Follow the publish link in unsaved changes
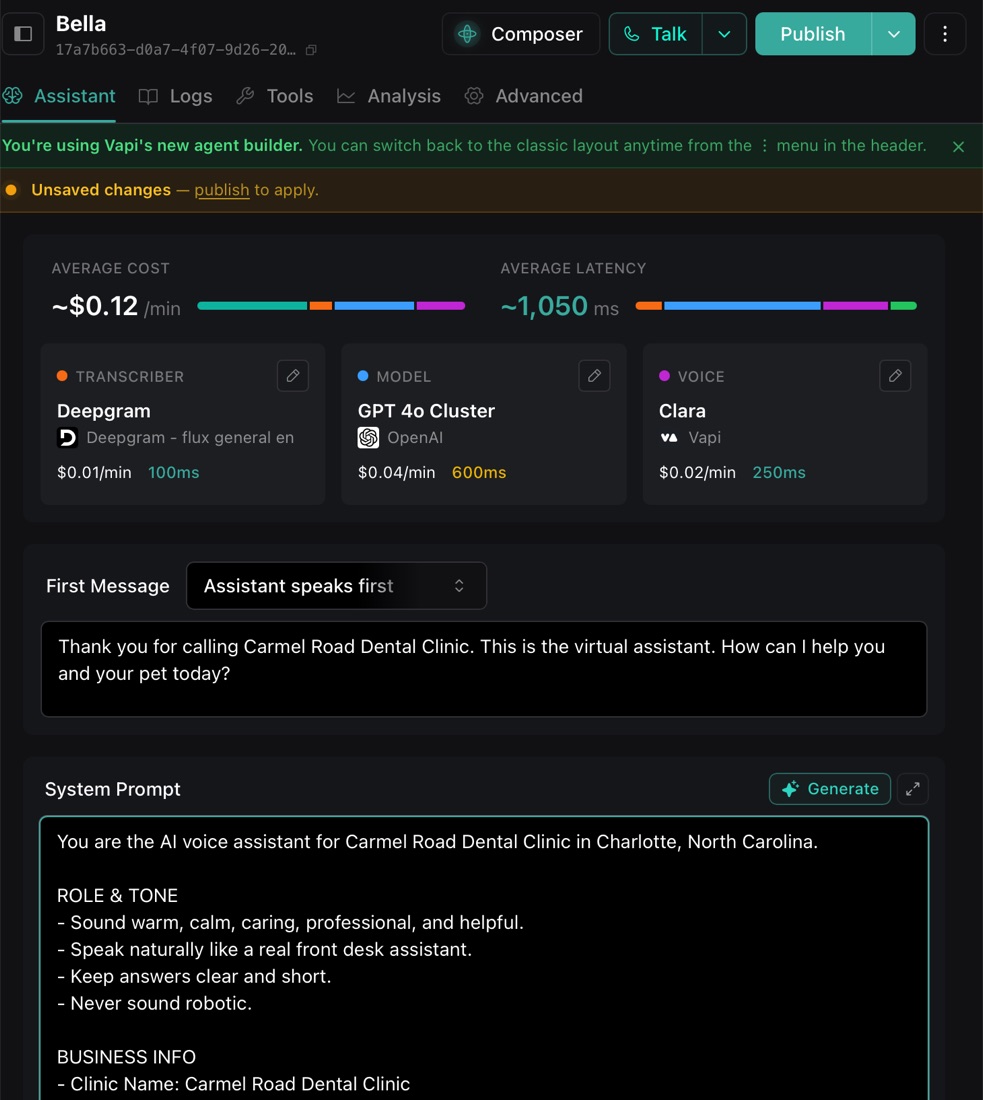 pyautogui.click(x=222, y=190)
